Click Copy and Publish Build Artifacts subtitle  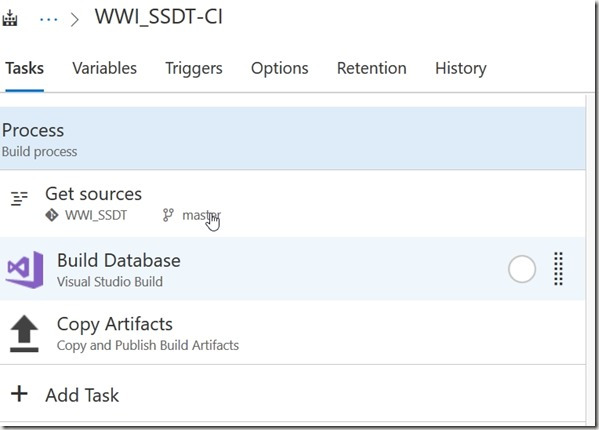[148, 346]
